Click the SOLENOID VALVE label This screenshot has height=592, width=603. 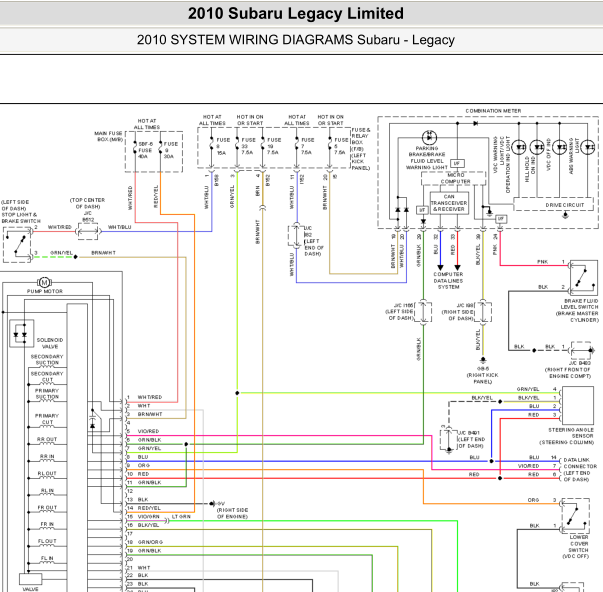point(50,343)
